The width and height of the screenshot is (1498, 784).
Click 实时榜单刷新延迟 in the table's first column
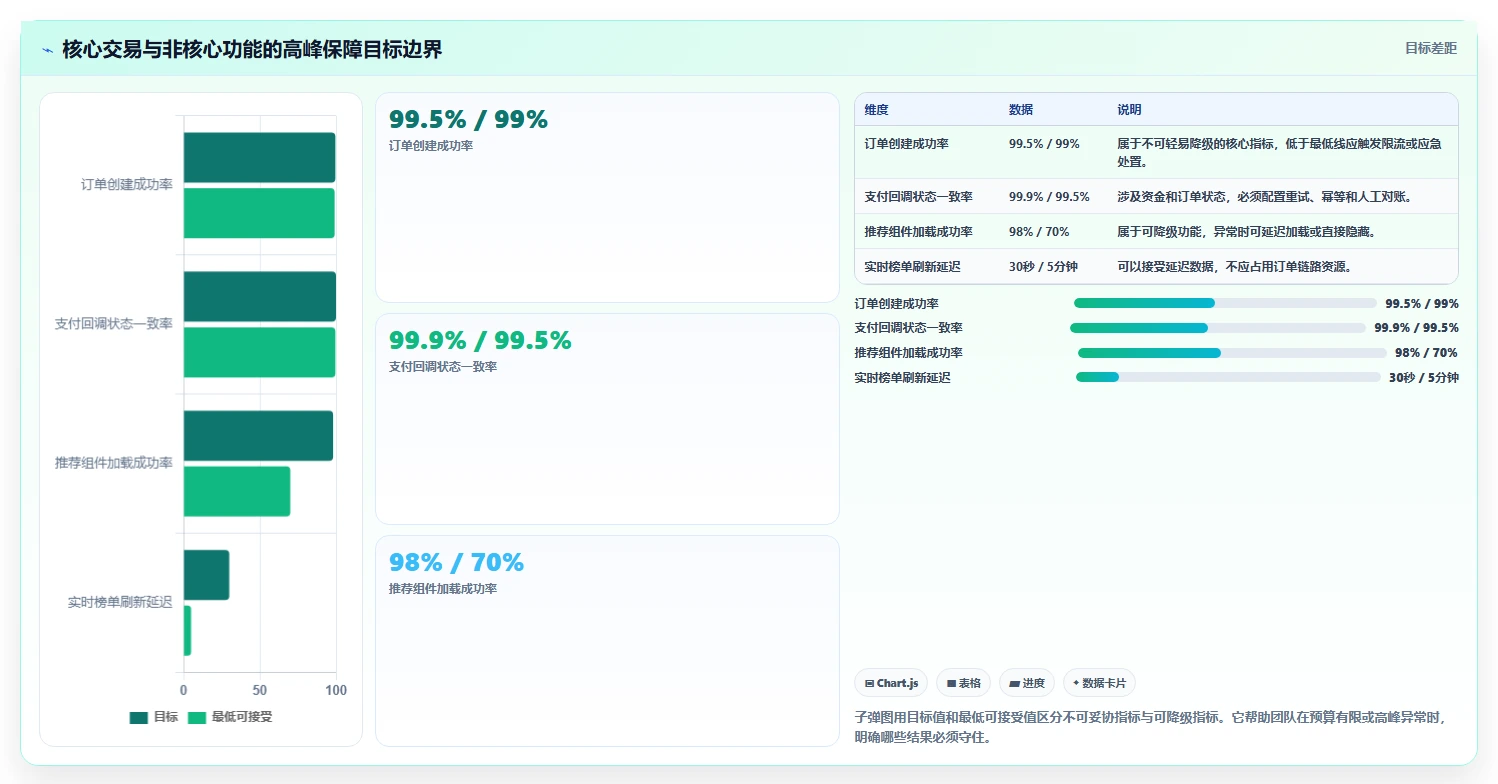(913, 267)
